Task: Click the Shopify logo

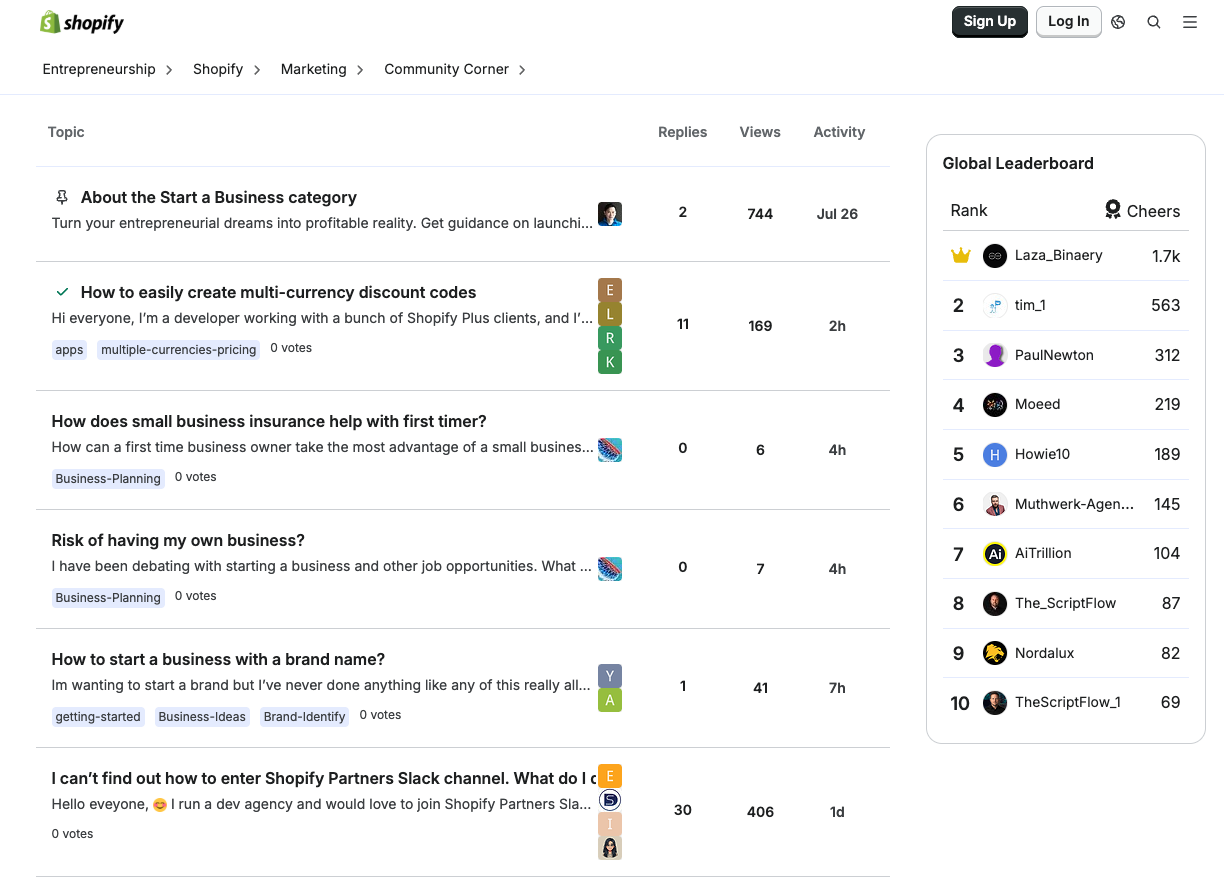Action: click(82, 22)
